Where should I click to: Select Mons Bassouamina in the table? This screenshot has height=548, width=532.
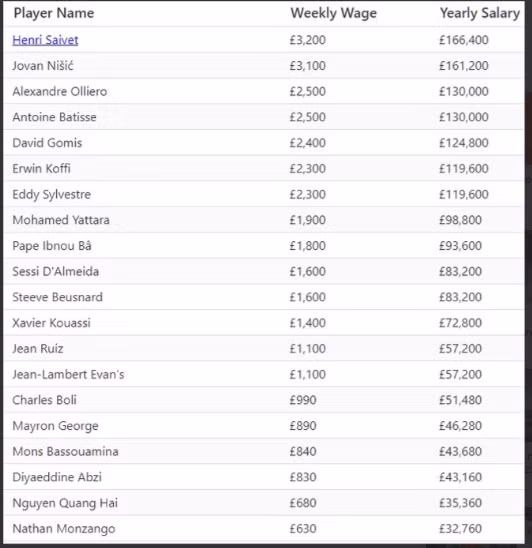pos(65,451)
